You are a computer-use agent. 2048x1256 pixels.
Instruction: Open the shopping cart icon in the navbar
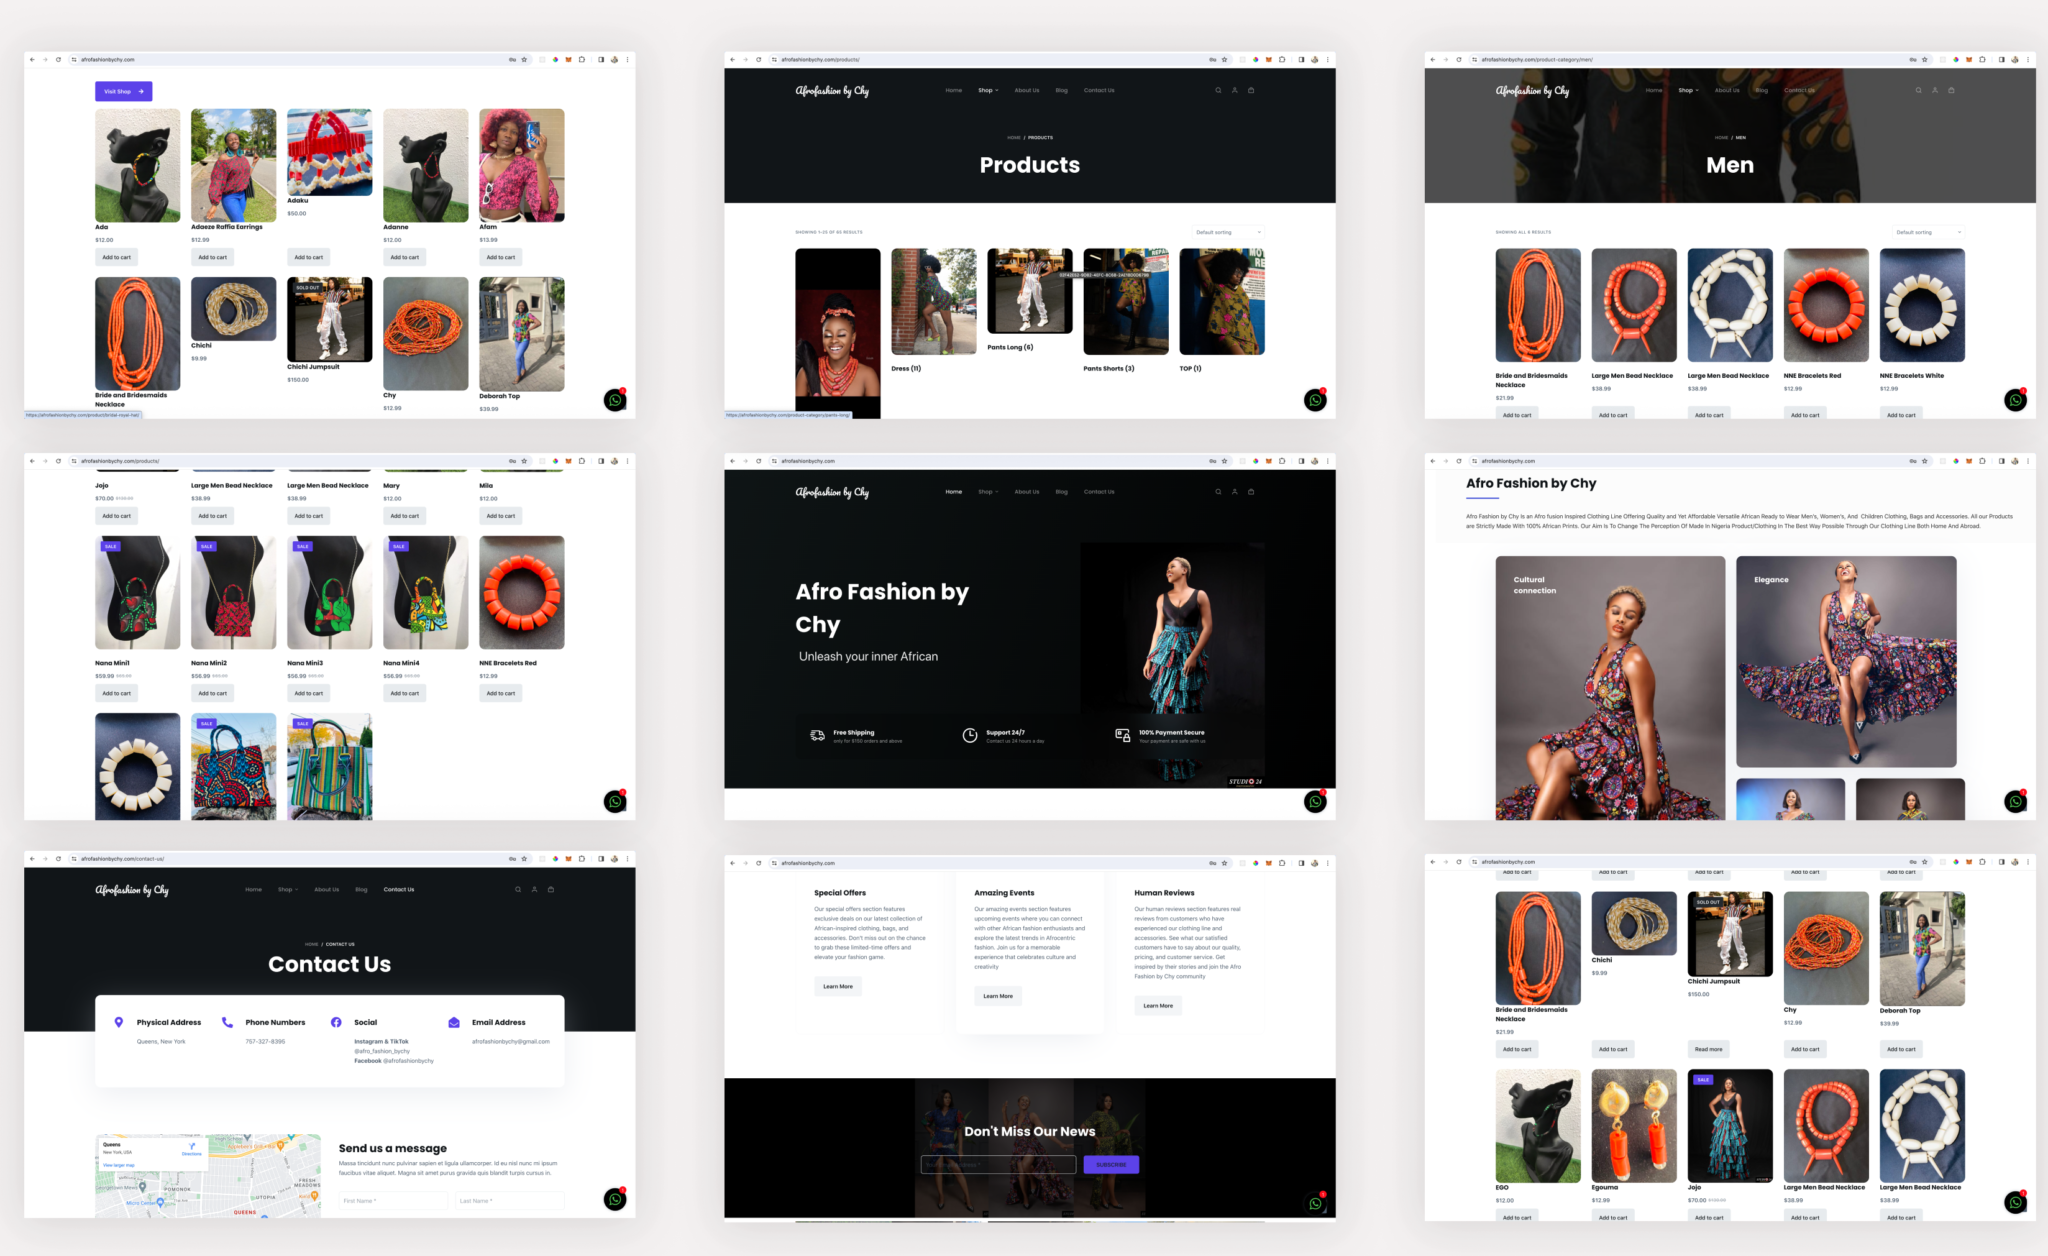(x=1251, y=90)
